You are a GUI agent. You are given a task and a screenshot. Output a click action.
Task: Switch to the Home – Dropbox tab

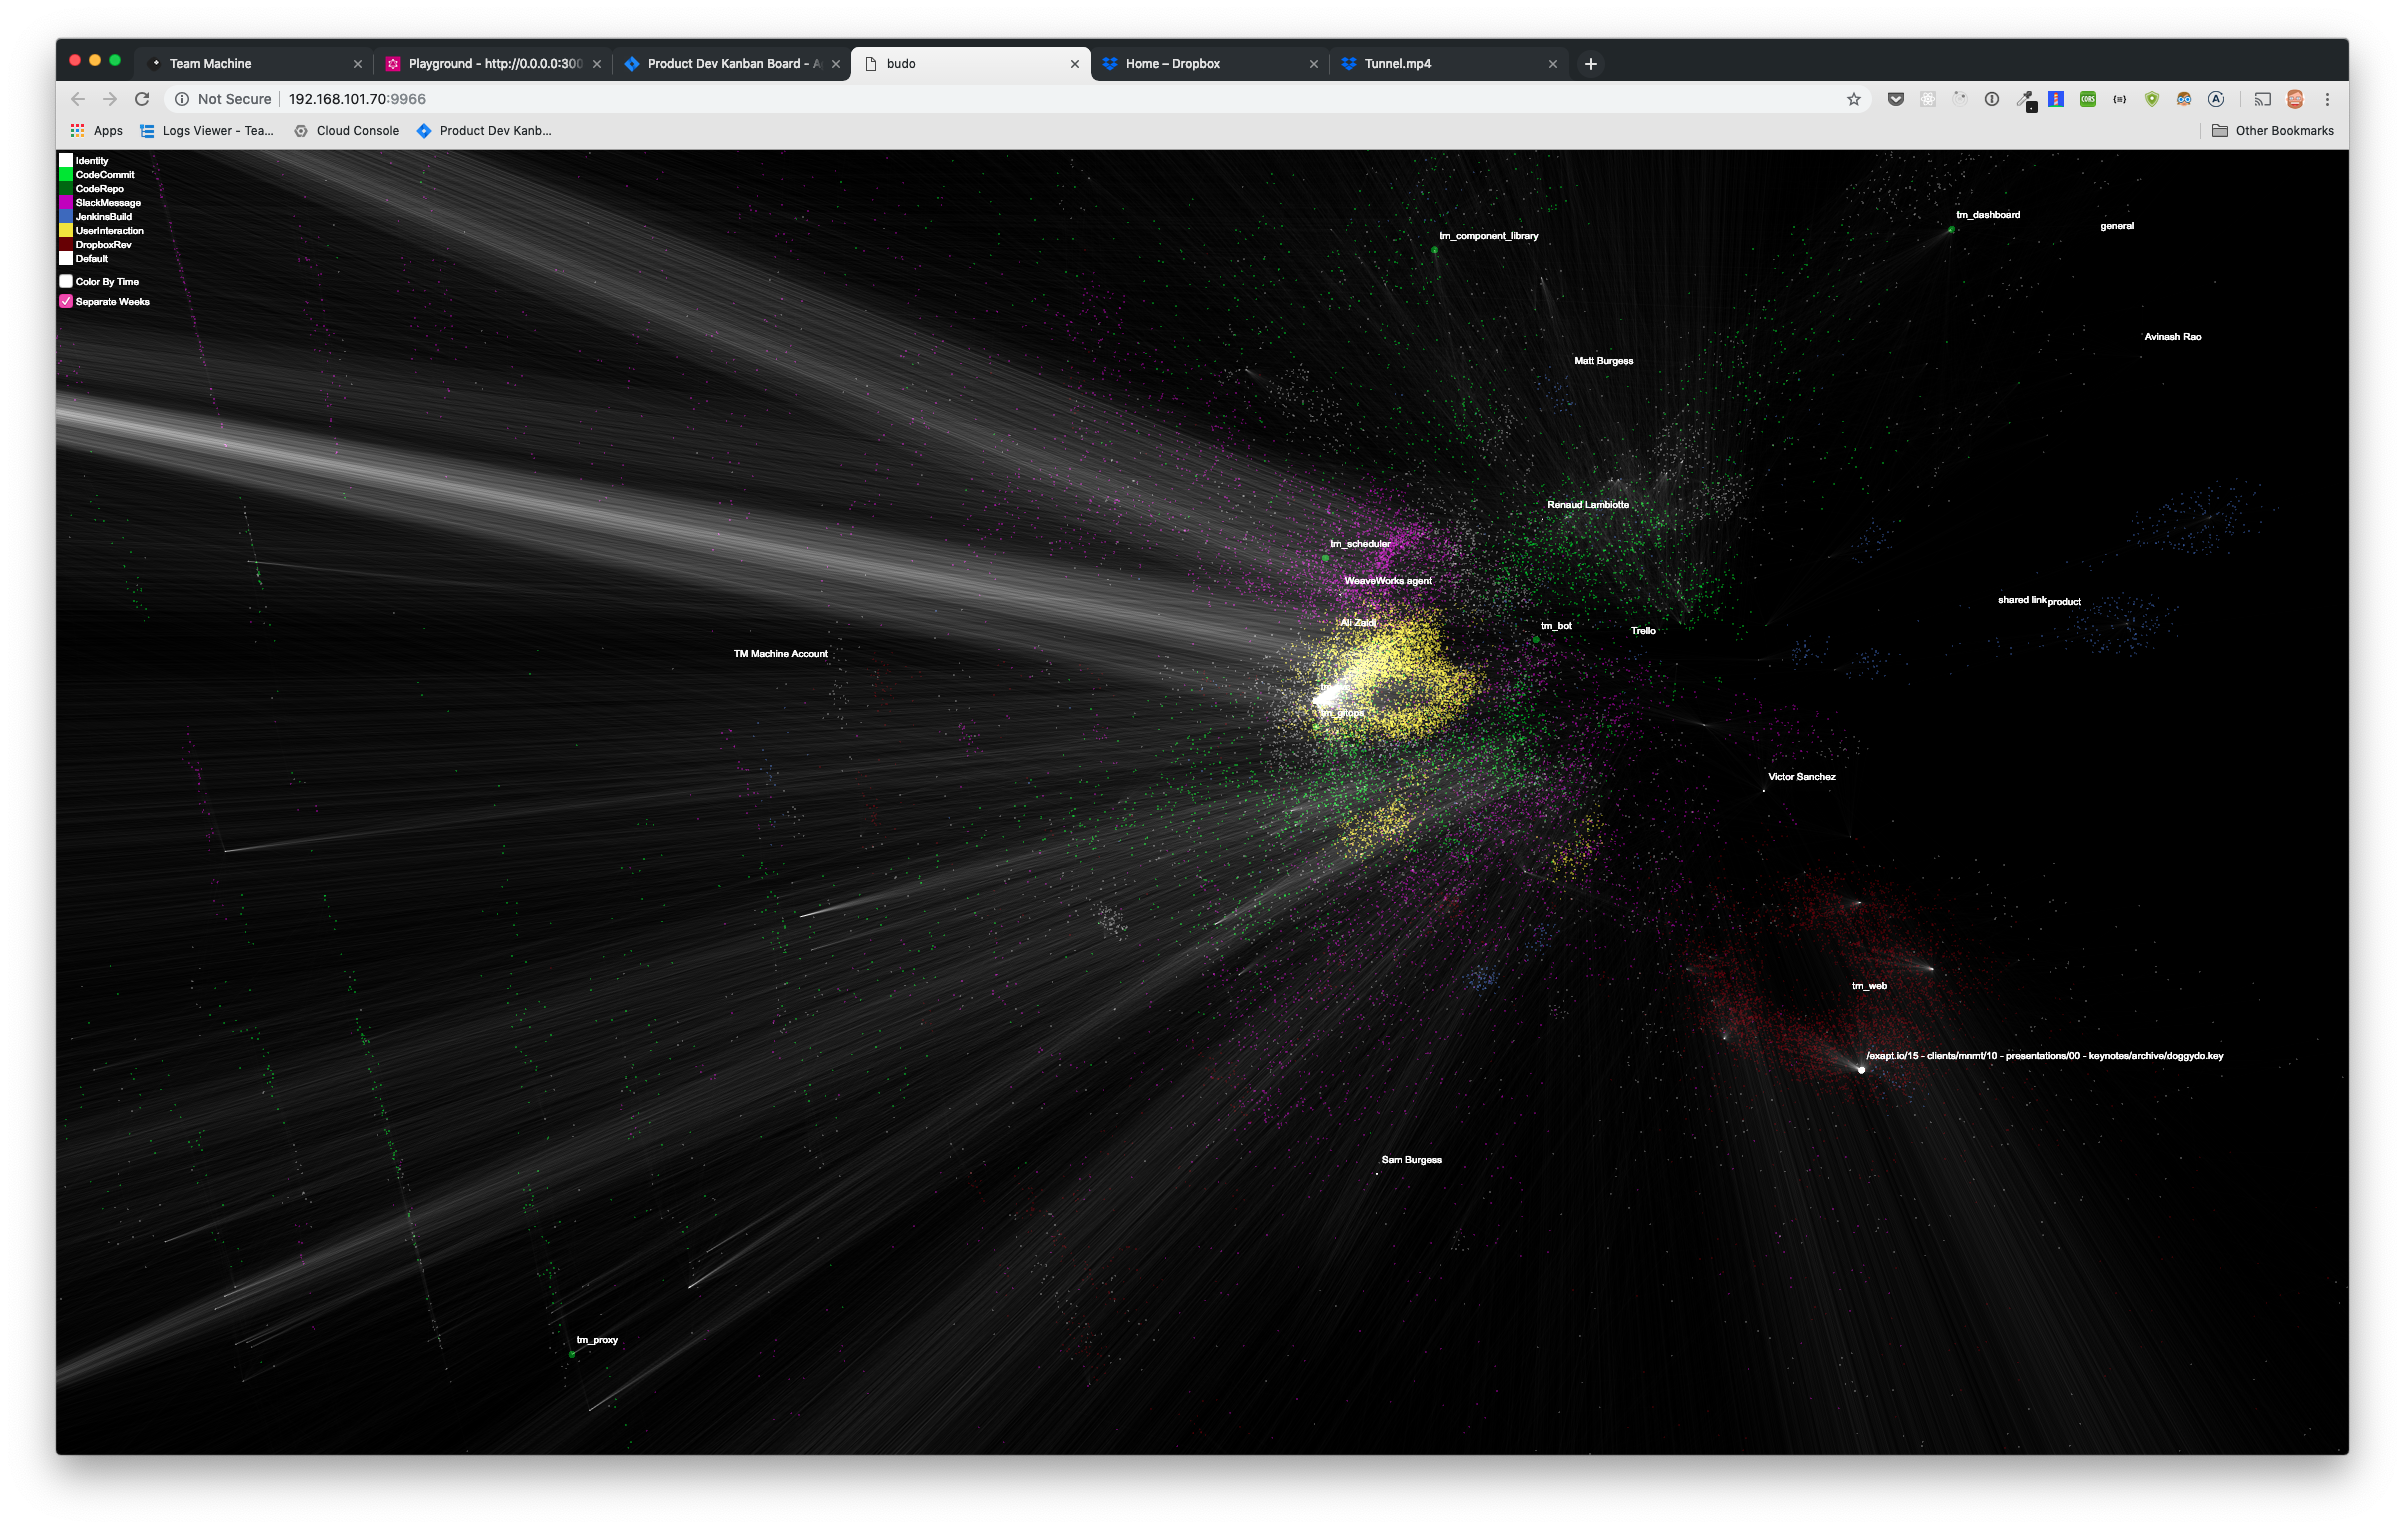(1210, 64)
